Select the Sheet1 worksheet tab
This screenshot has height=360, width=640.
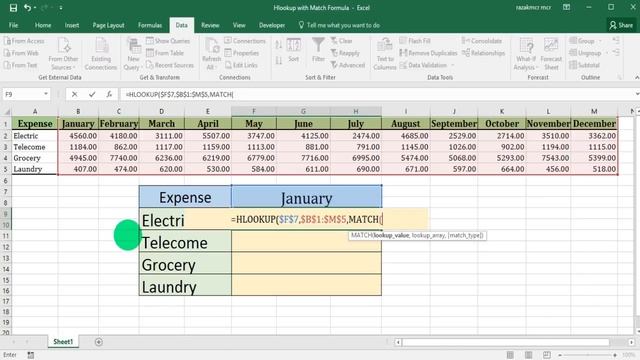63,342
